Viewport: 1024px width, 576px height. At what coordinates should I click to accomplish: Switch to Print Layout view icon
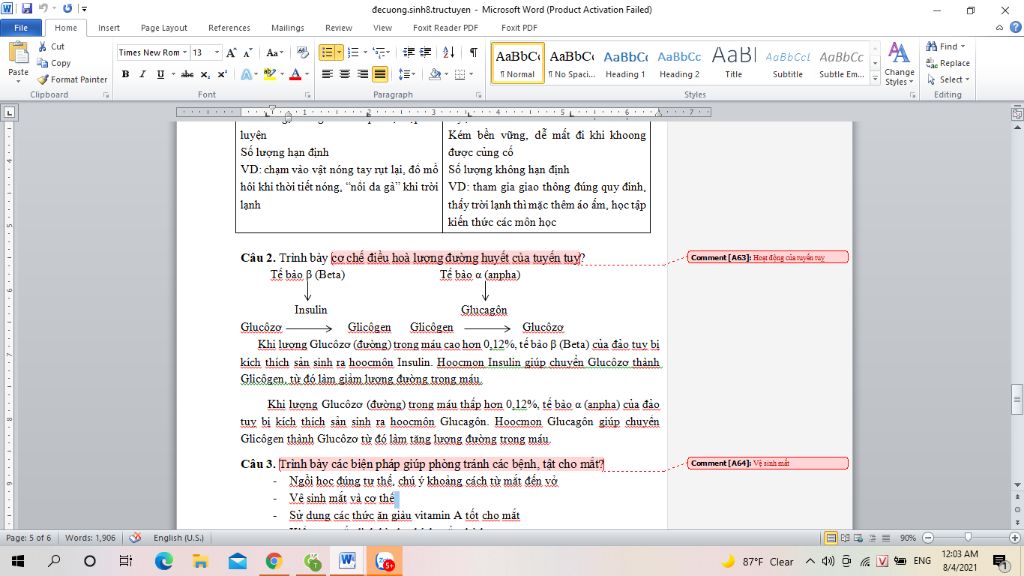[x=831, y=538]
